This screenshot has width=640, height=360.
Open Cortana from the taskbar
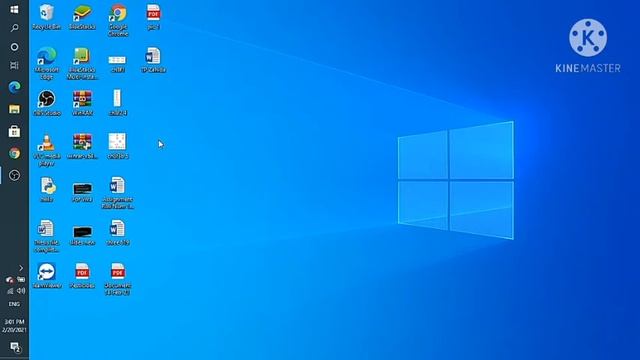pos(14,47)
